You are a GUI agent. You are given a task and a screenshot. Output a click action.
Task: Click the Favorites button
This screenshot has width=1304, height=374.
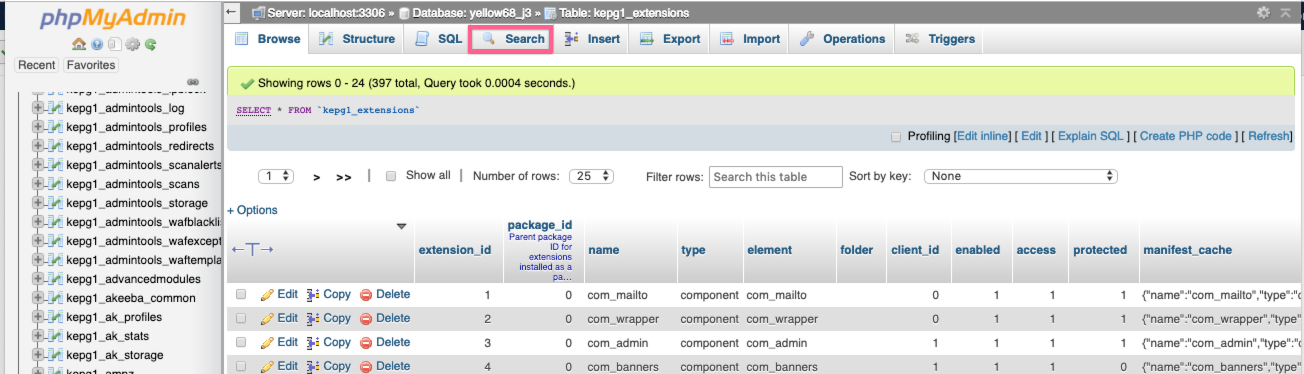91,65
